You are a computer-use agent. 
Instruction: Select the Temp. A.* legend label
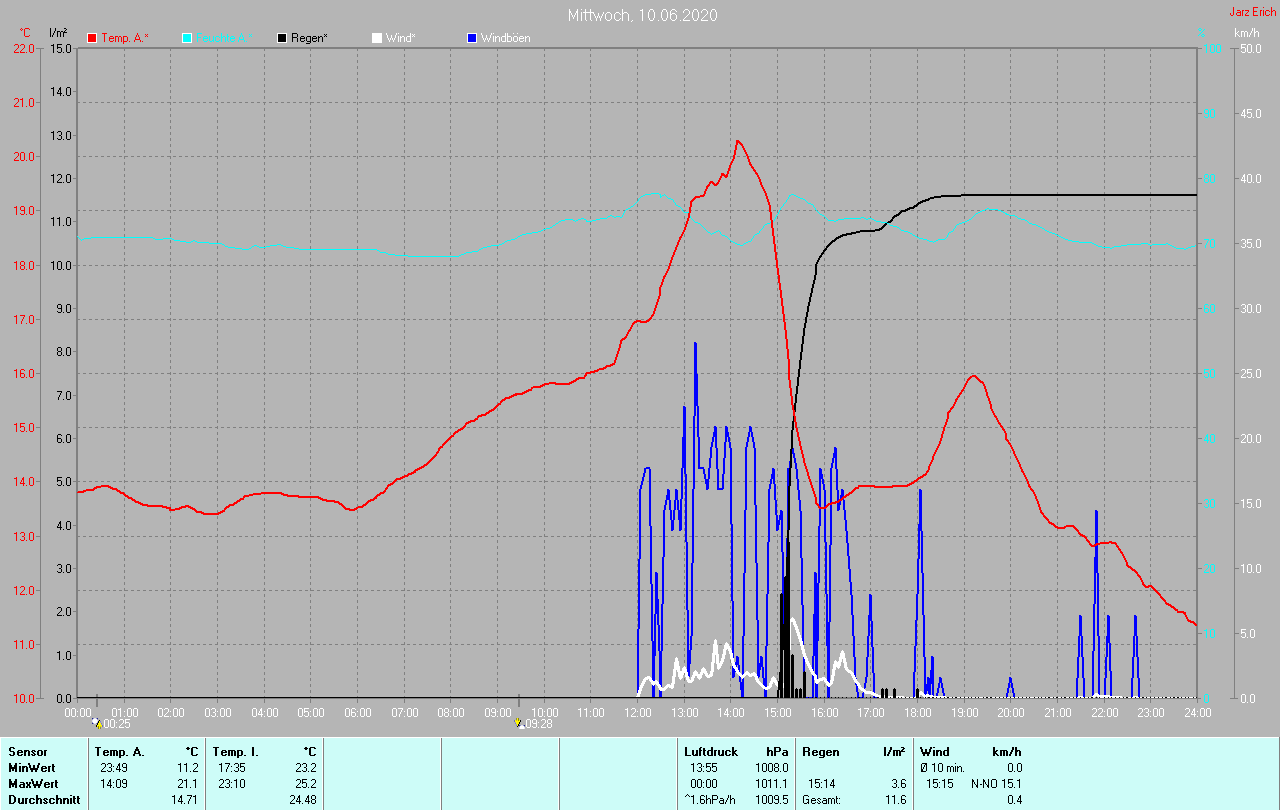[x=124, y=38]
